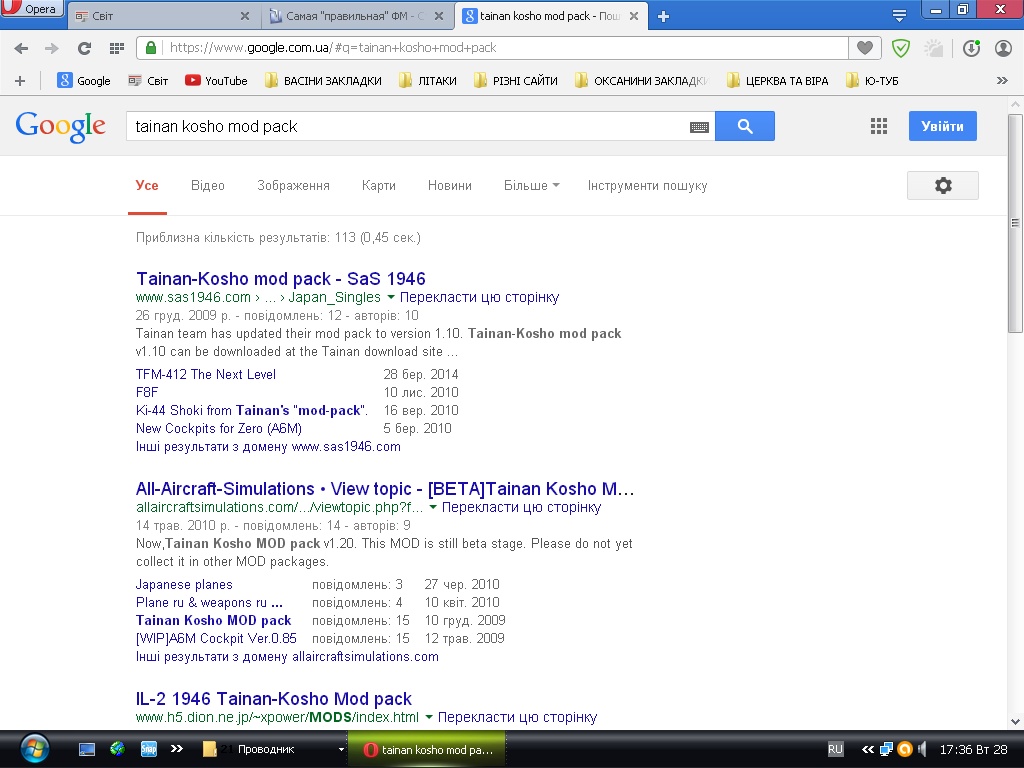Select the Новини search tab
This screenshot has height=768, width=1024.
[449, 185]
